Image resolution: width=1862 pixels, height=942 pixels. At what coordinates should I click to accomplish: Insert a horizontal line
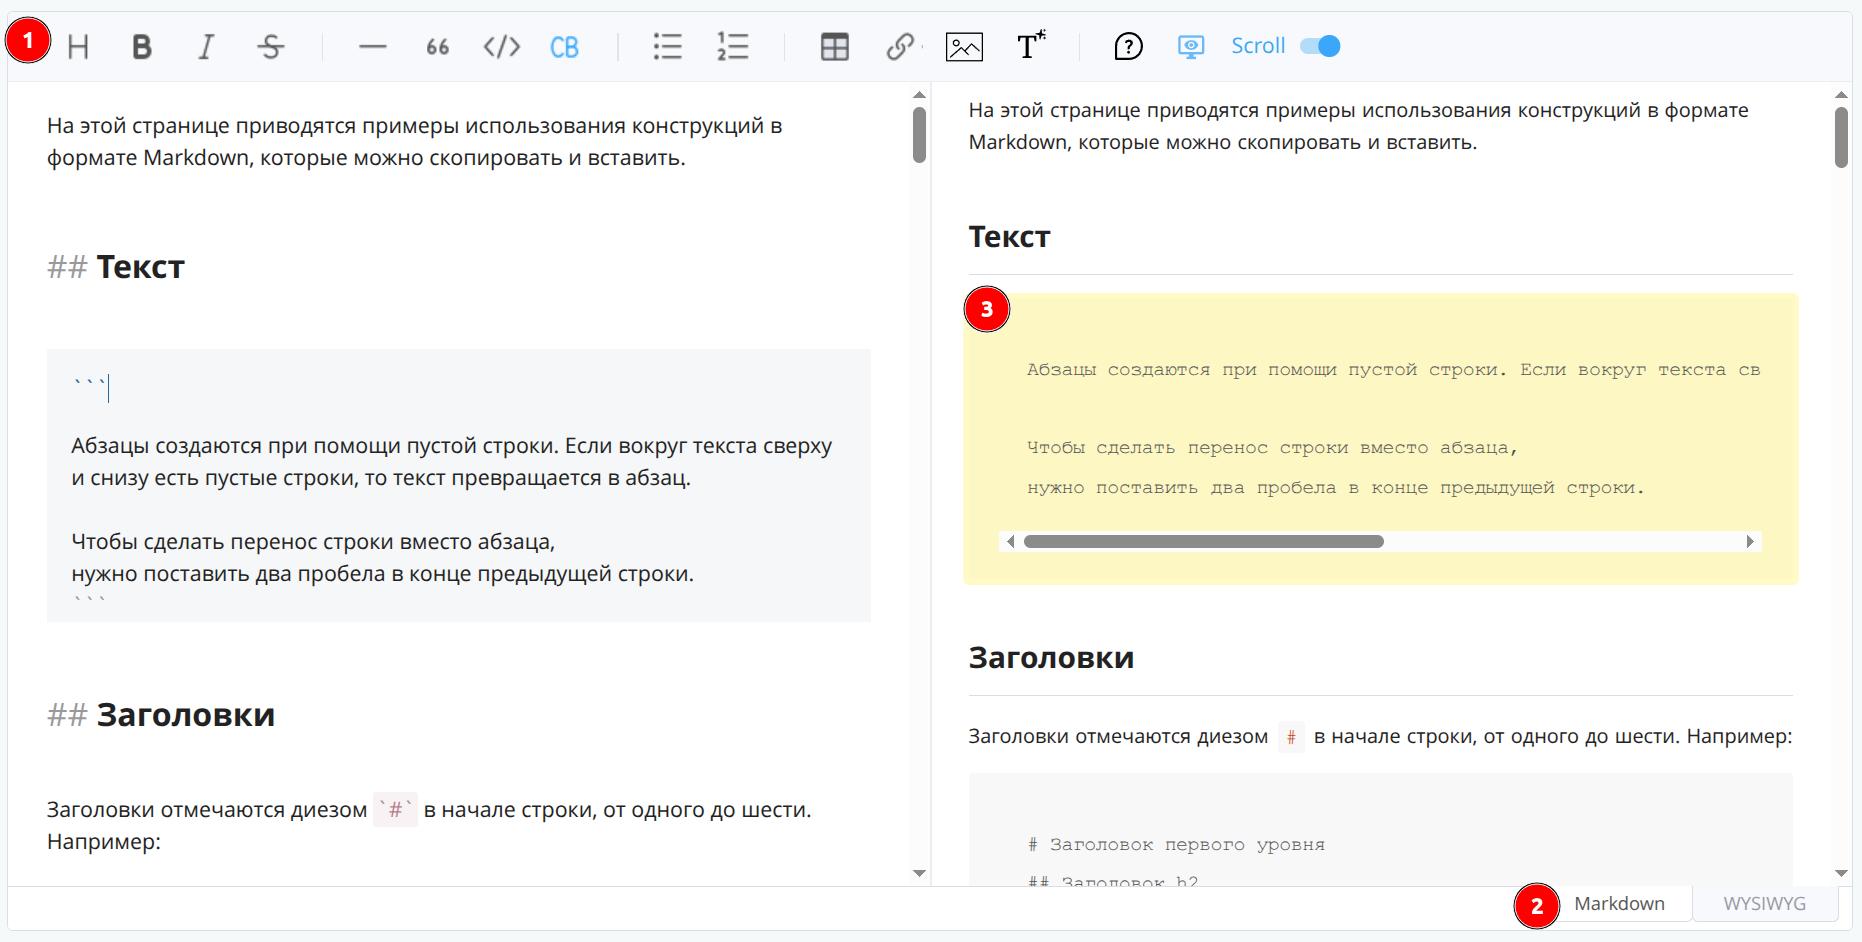click(372, 47)
